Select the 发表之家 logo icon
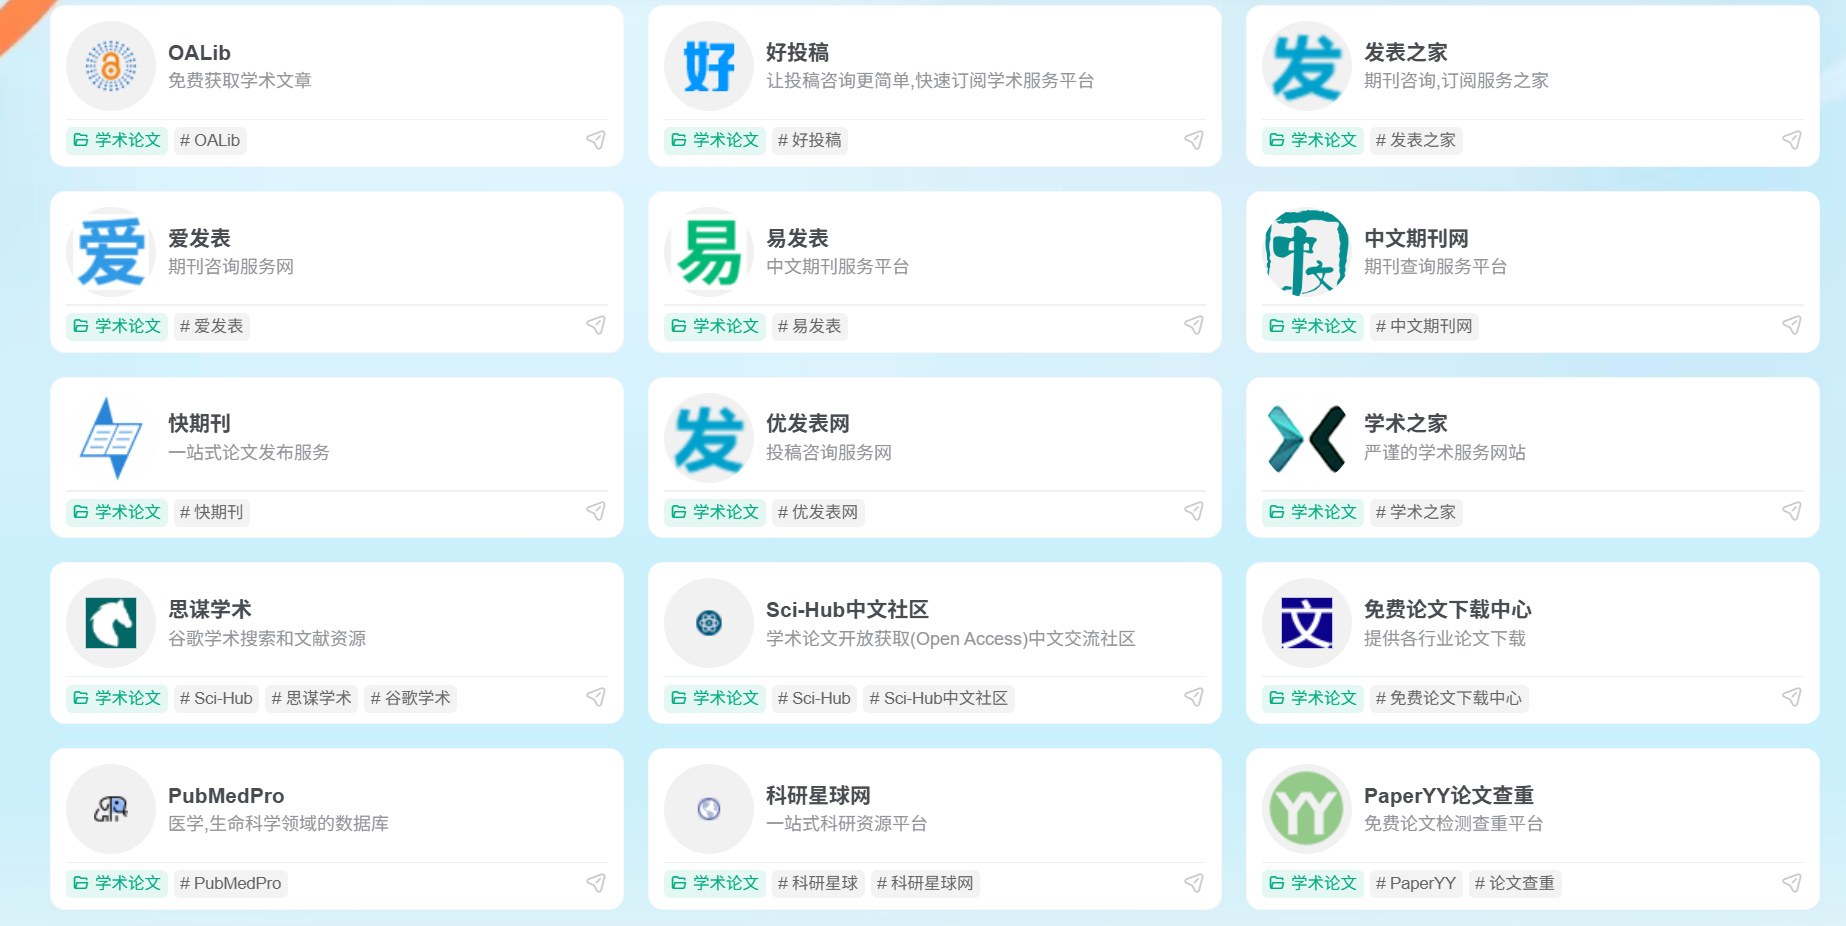This screenshot has width=1846, height=926. point(1306,66)
